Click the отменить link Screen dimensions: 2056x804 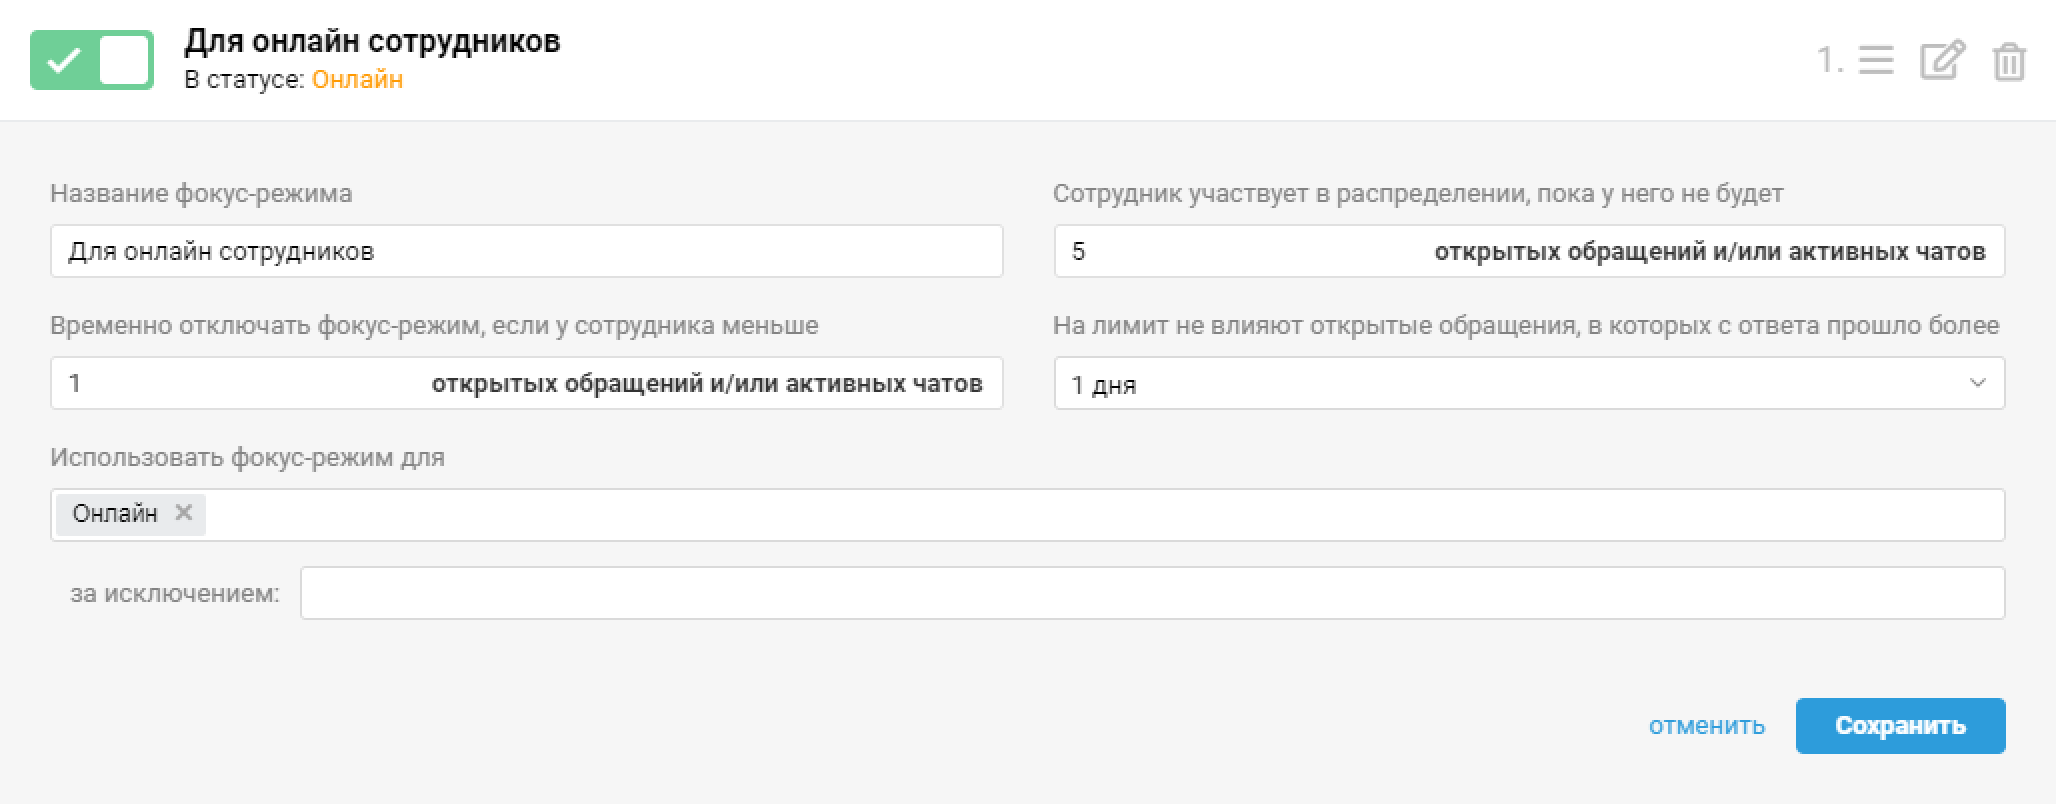(1706, 726)
